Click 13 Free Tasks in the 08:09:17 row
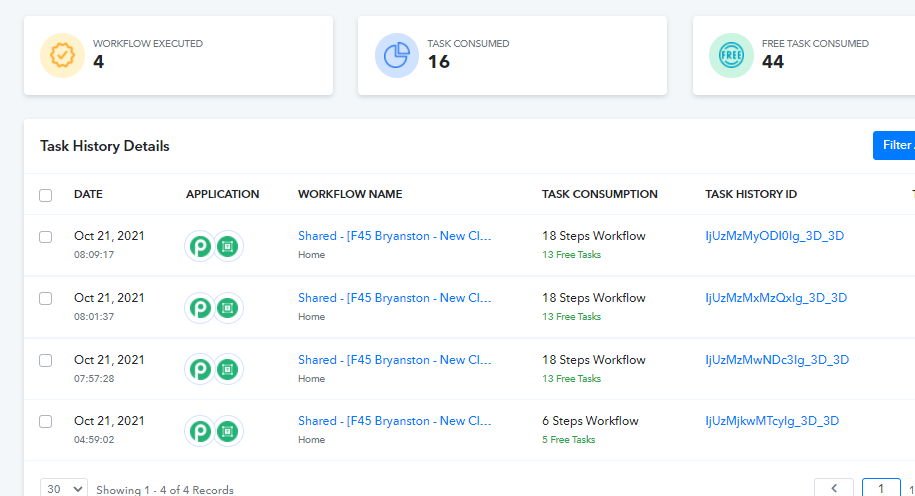915x496 pixels. click(571, 254)
